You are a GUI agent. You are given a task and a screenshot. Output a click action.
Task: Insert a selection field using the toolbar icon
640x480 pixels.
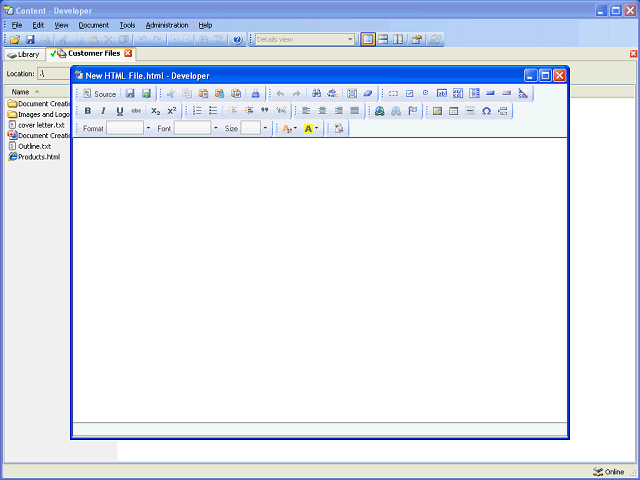[474, 93]
